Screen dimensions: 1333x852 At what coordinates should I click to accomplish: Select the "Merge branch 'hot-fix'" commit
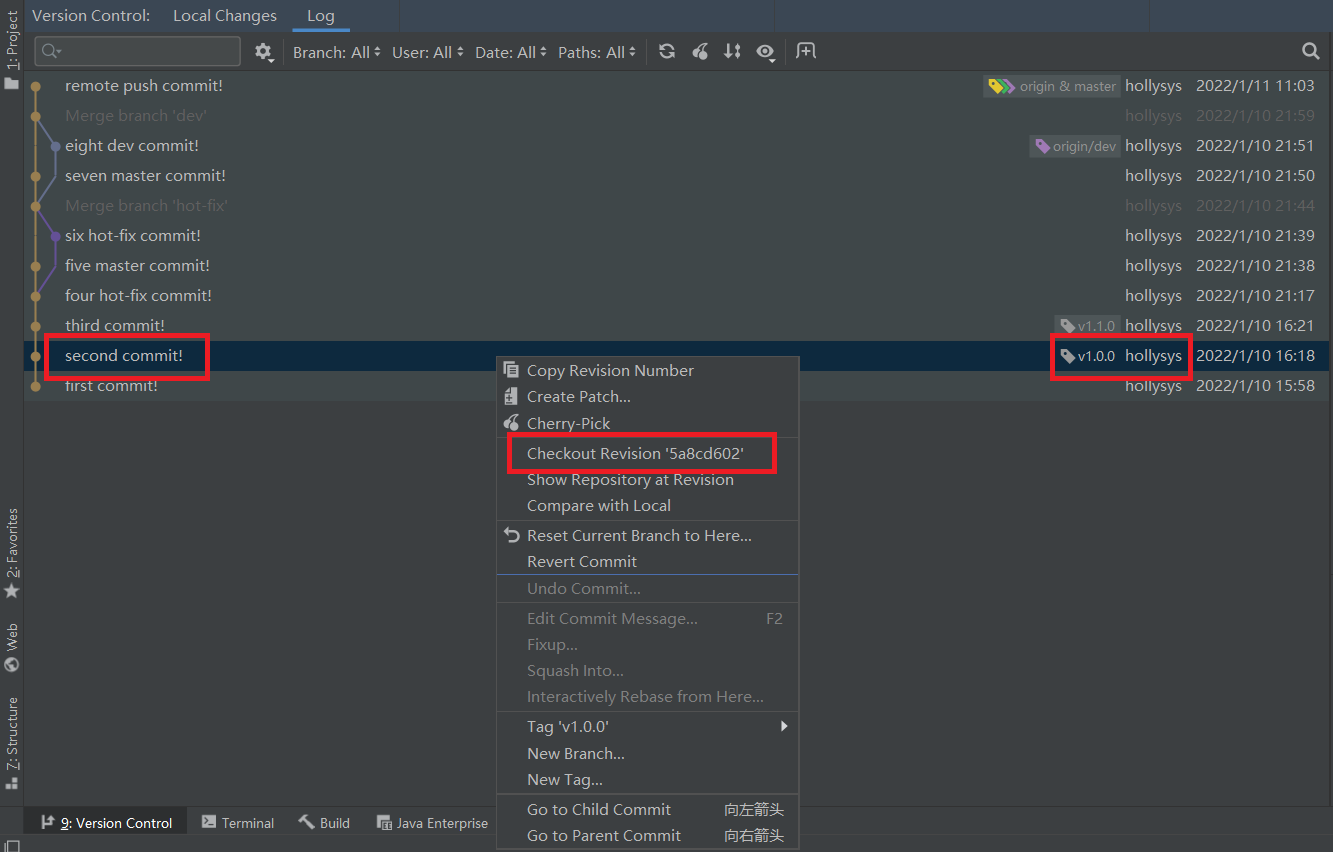click(x=678, y=206)
